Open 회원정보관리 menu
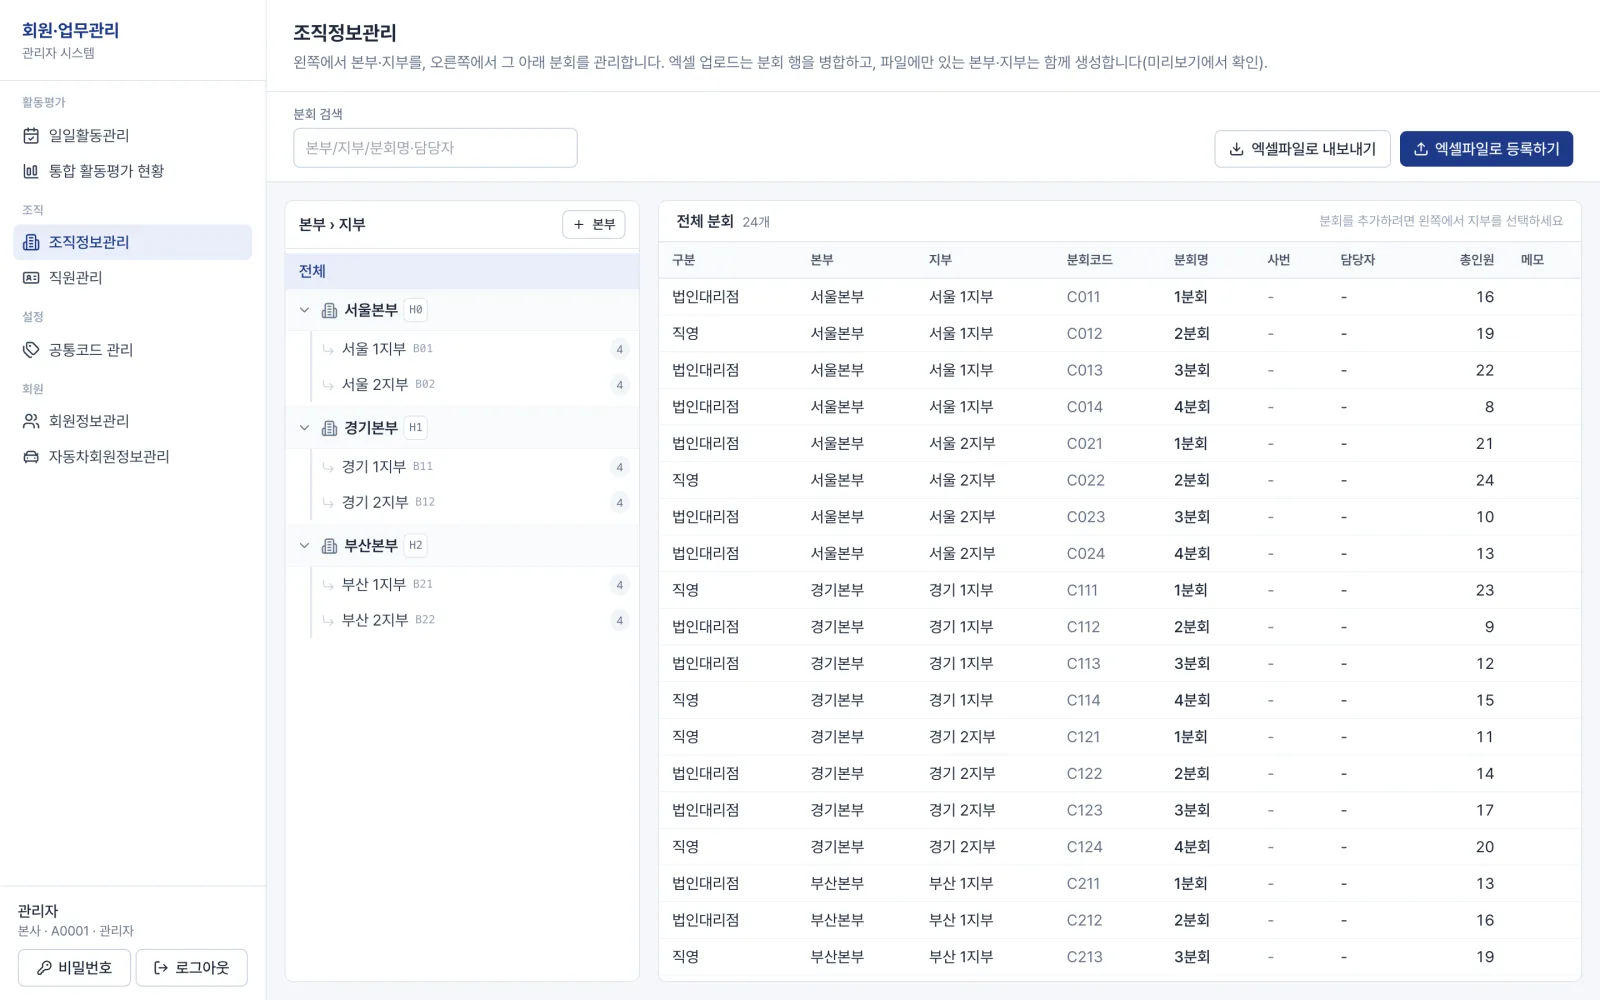This screenshot has height=1000, width=1600. (x=132, y=421)
